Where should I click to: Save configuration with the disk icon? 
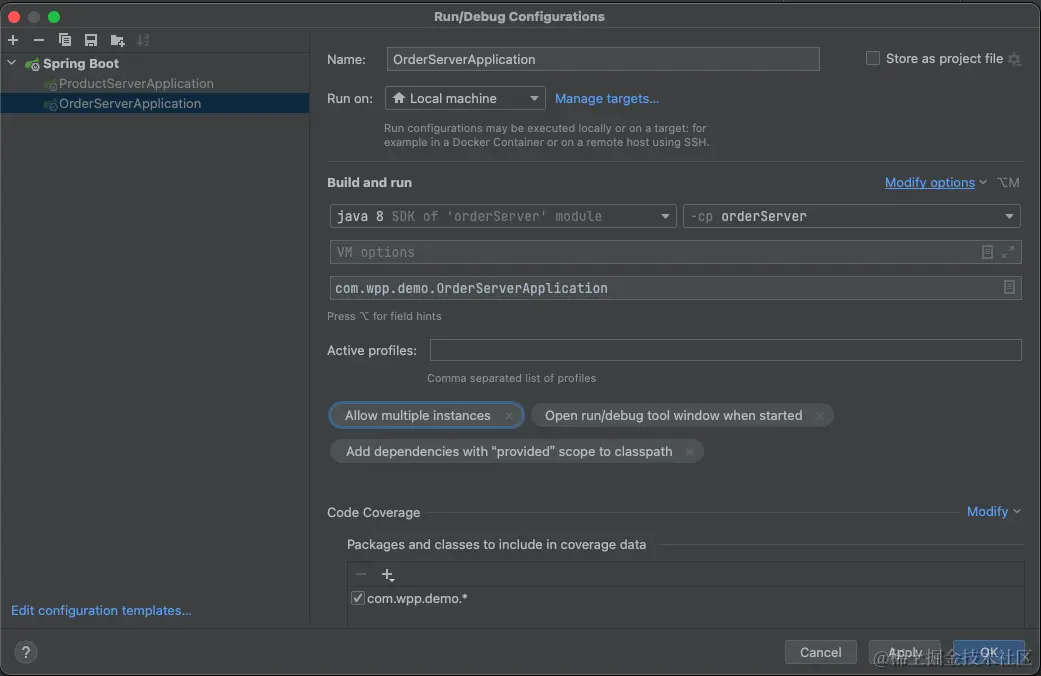point(91,40)
